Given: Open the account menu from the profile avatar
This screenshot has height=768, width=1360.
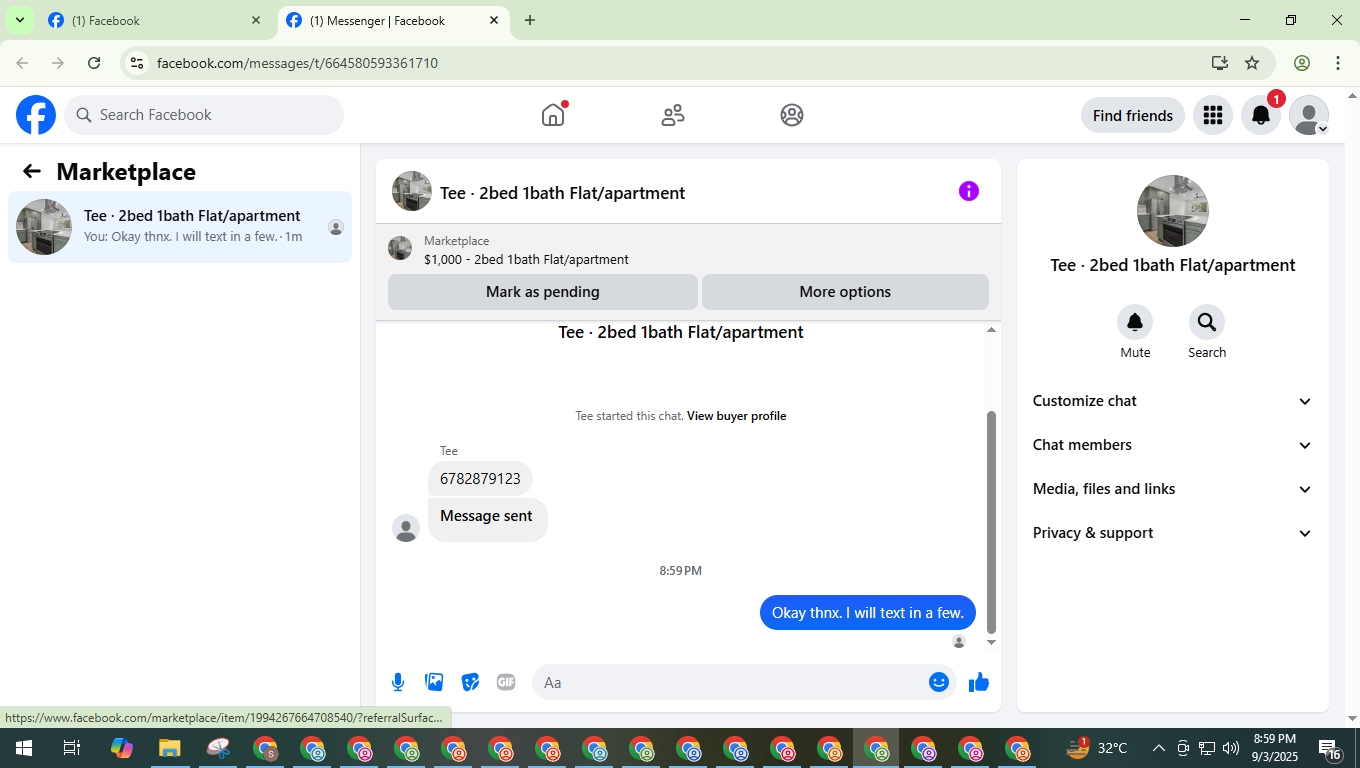Looking at the screenshot, I should [1309, 115].
